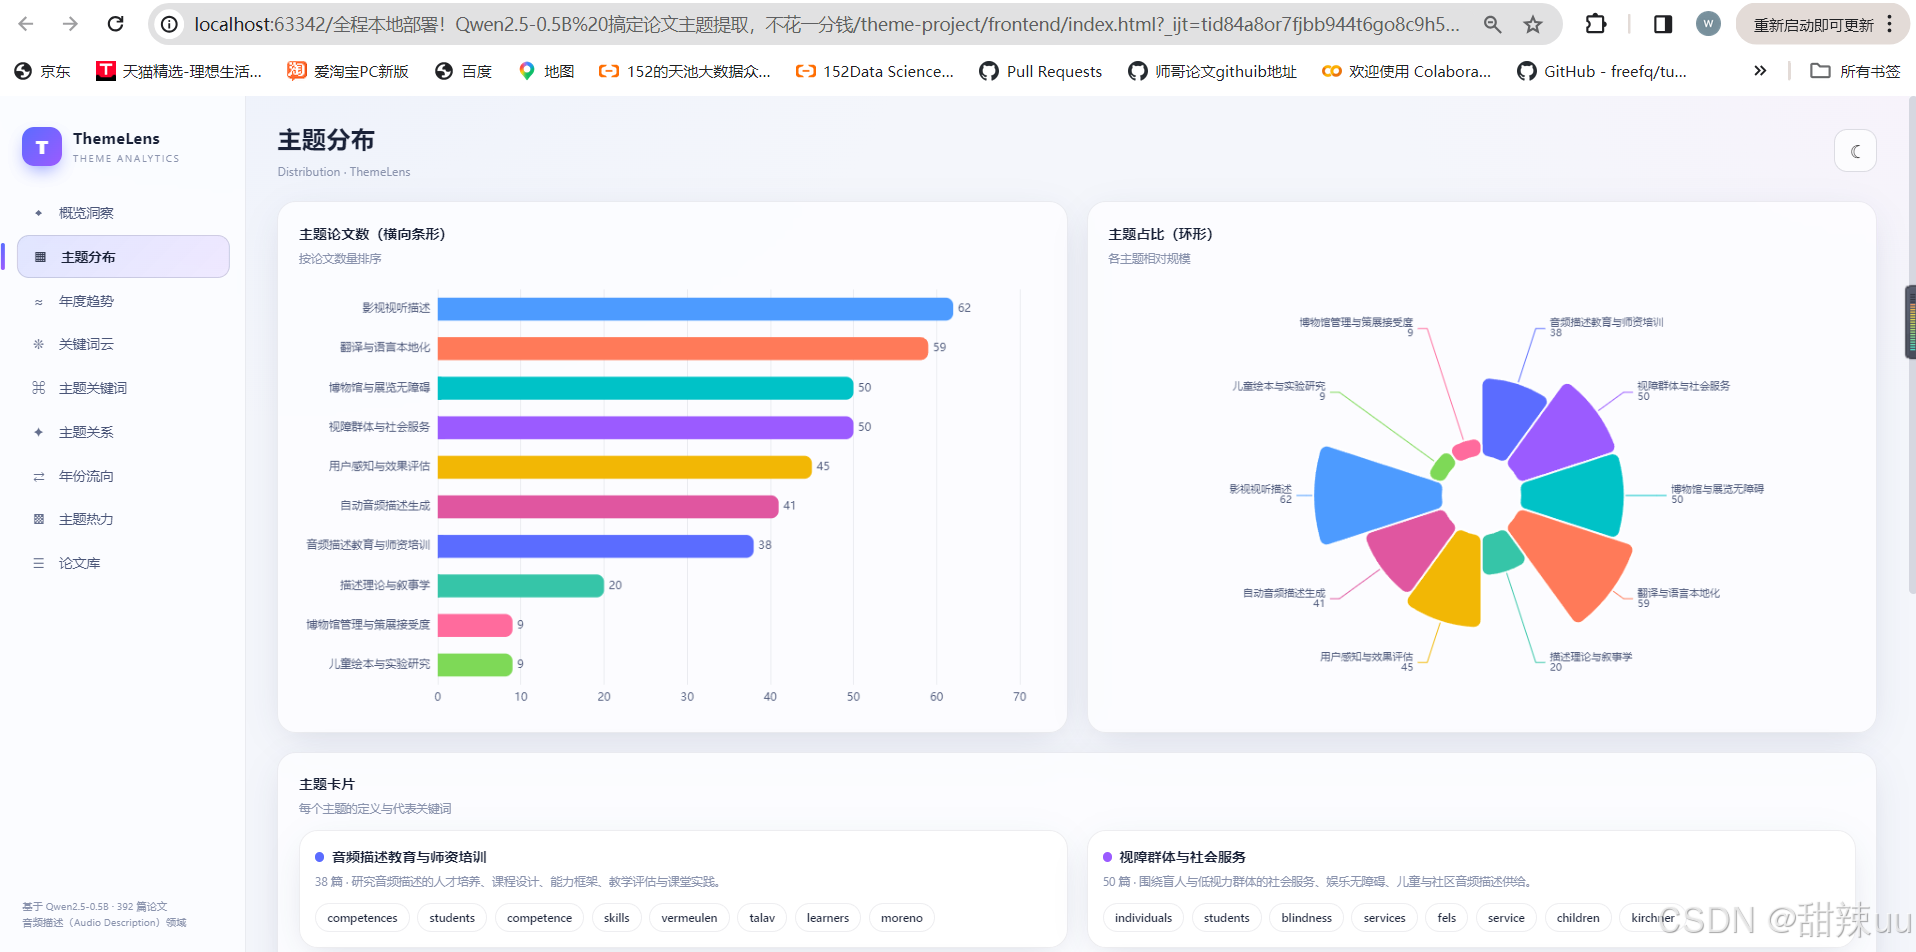
Task: Open GitHub - freefq bookmark
Action: [1602, 71]
